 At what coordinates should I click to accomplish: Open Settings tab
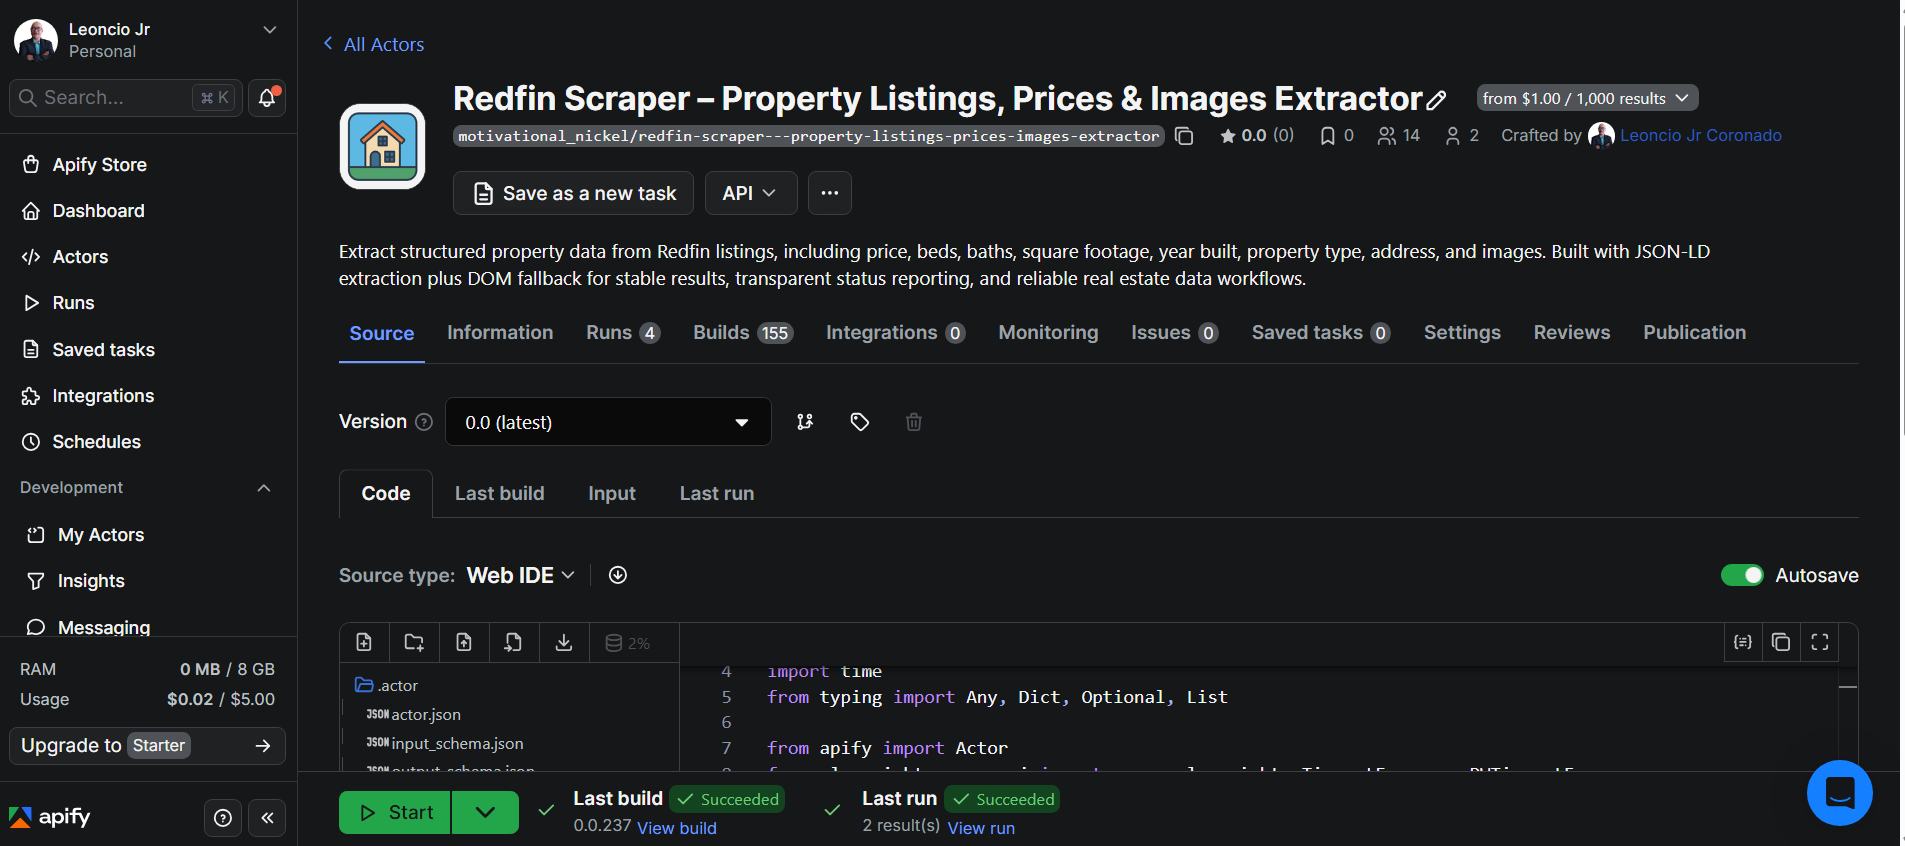click(x=1462, y=333)
